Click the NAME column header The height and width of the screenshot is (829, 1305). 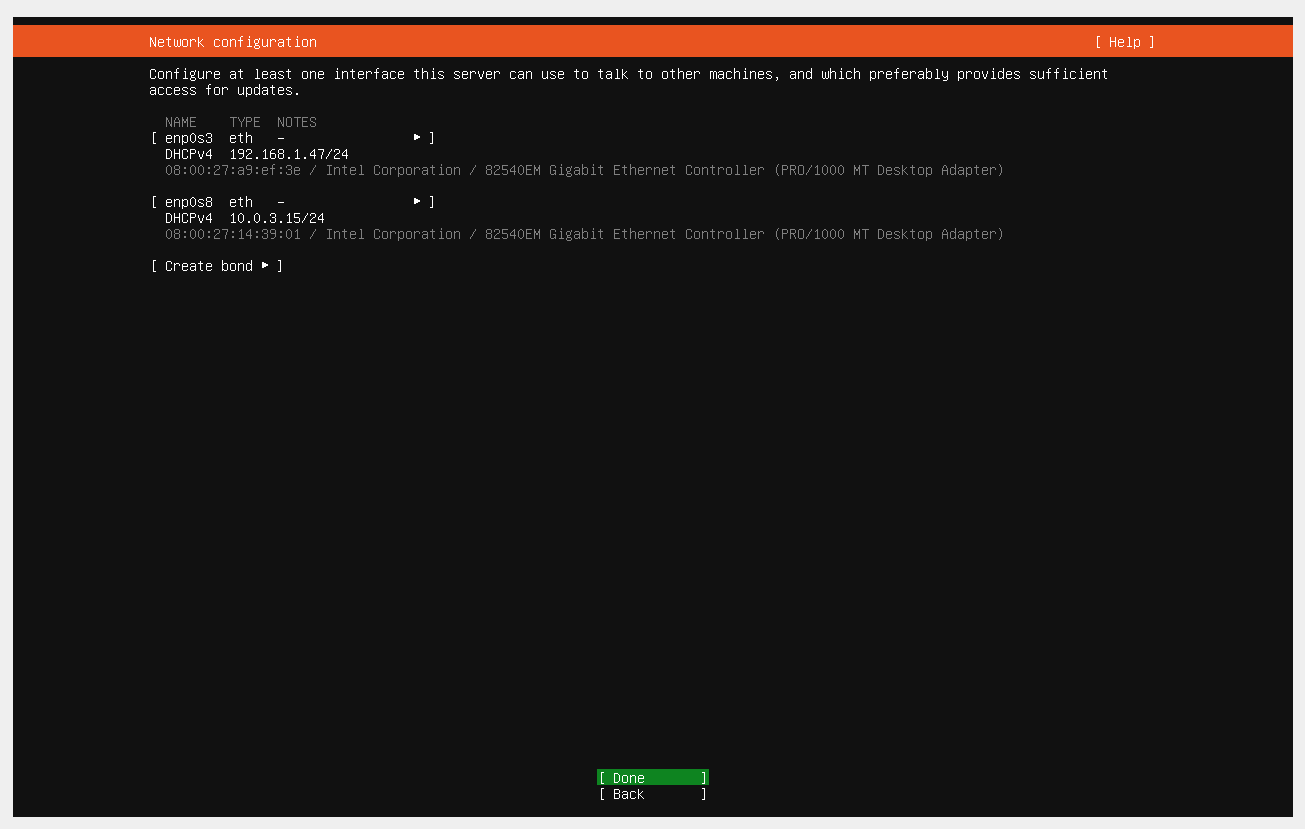pos(181,122)
